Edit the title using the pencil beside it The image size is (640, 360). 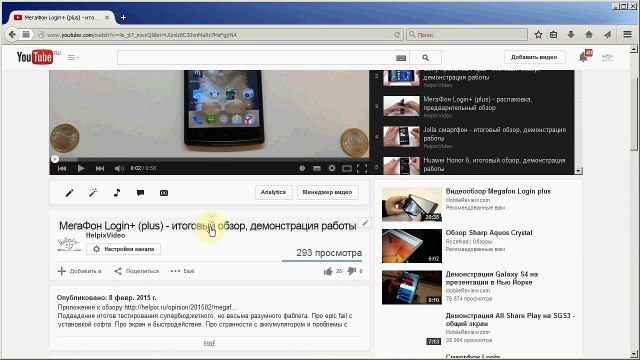(365, 222)
